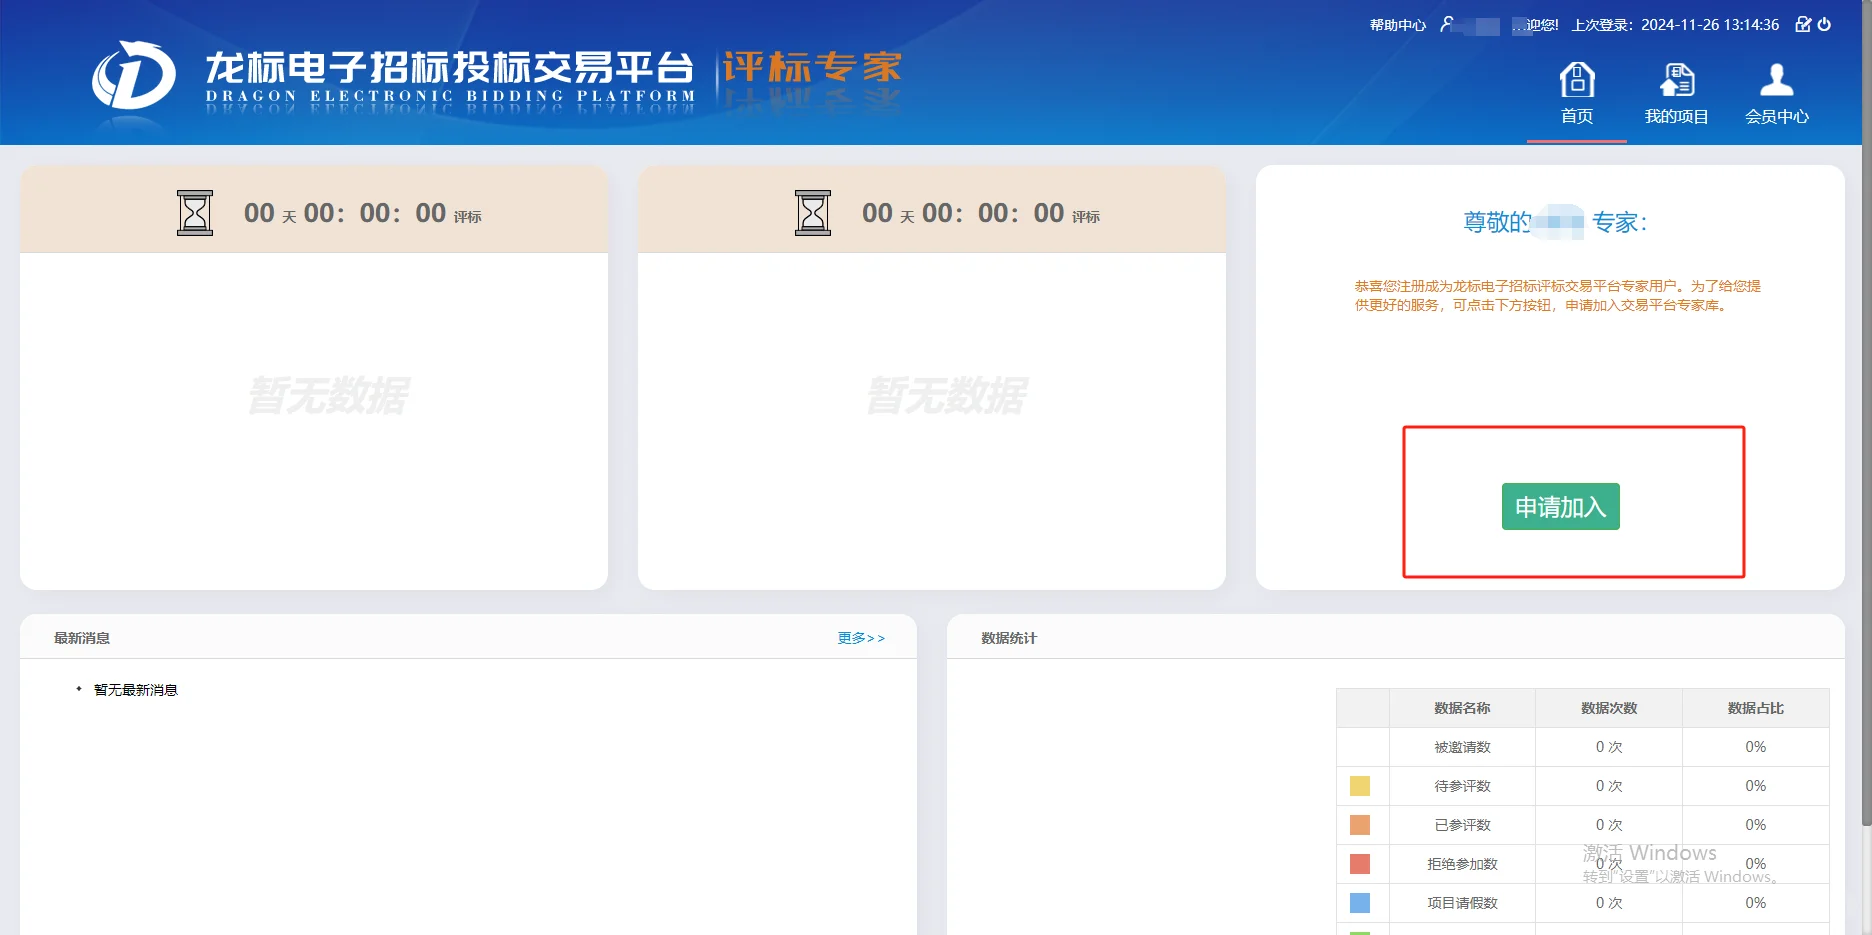
Task: Click the orange swatch beside 已参评数
Action: [x=1360, y=825]
